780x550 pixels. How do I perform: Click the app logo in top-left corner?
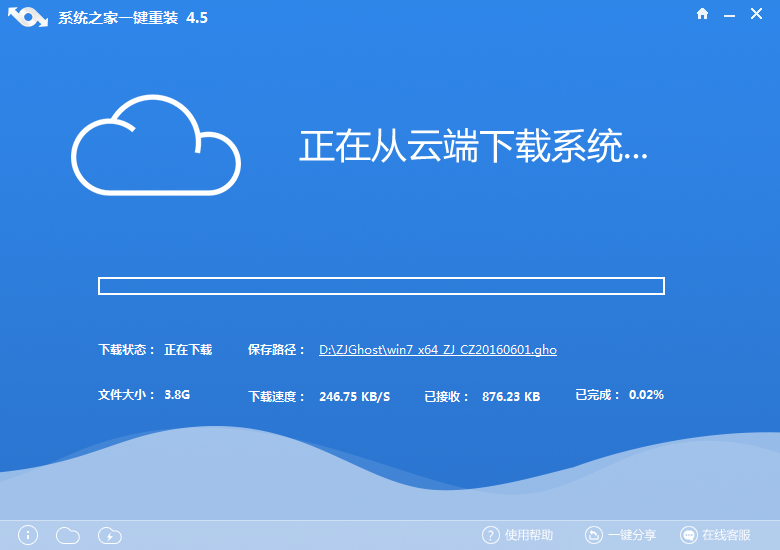[28, 17]
